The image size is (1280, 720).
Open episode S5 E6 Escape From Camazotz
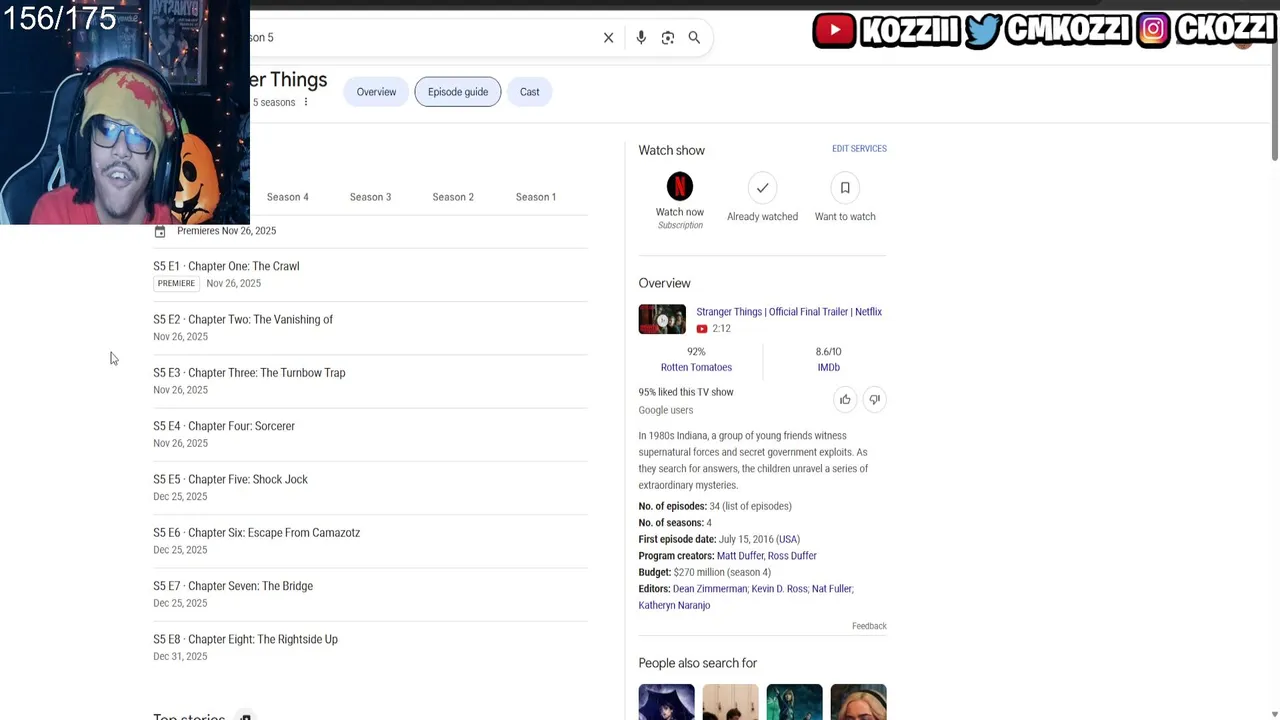pyautogui.click(x=370, y=540)
